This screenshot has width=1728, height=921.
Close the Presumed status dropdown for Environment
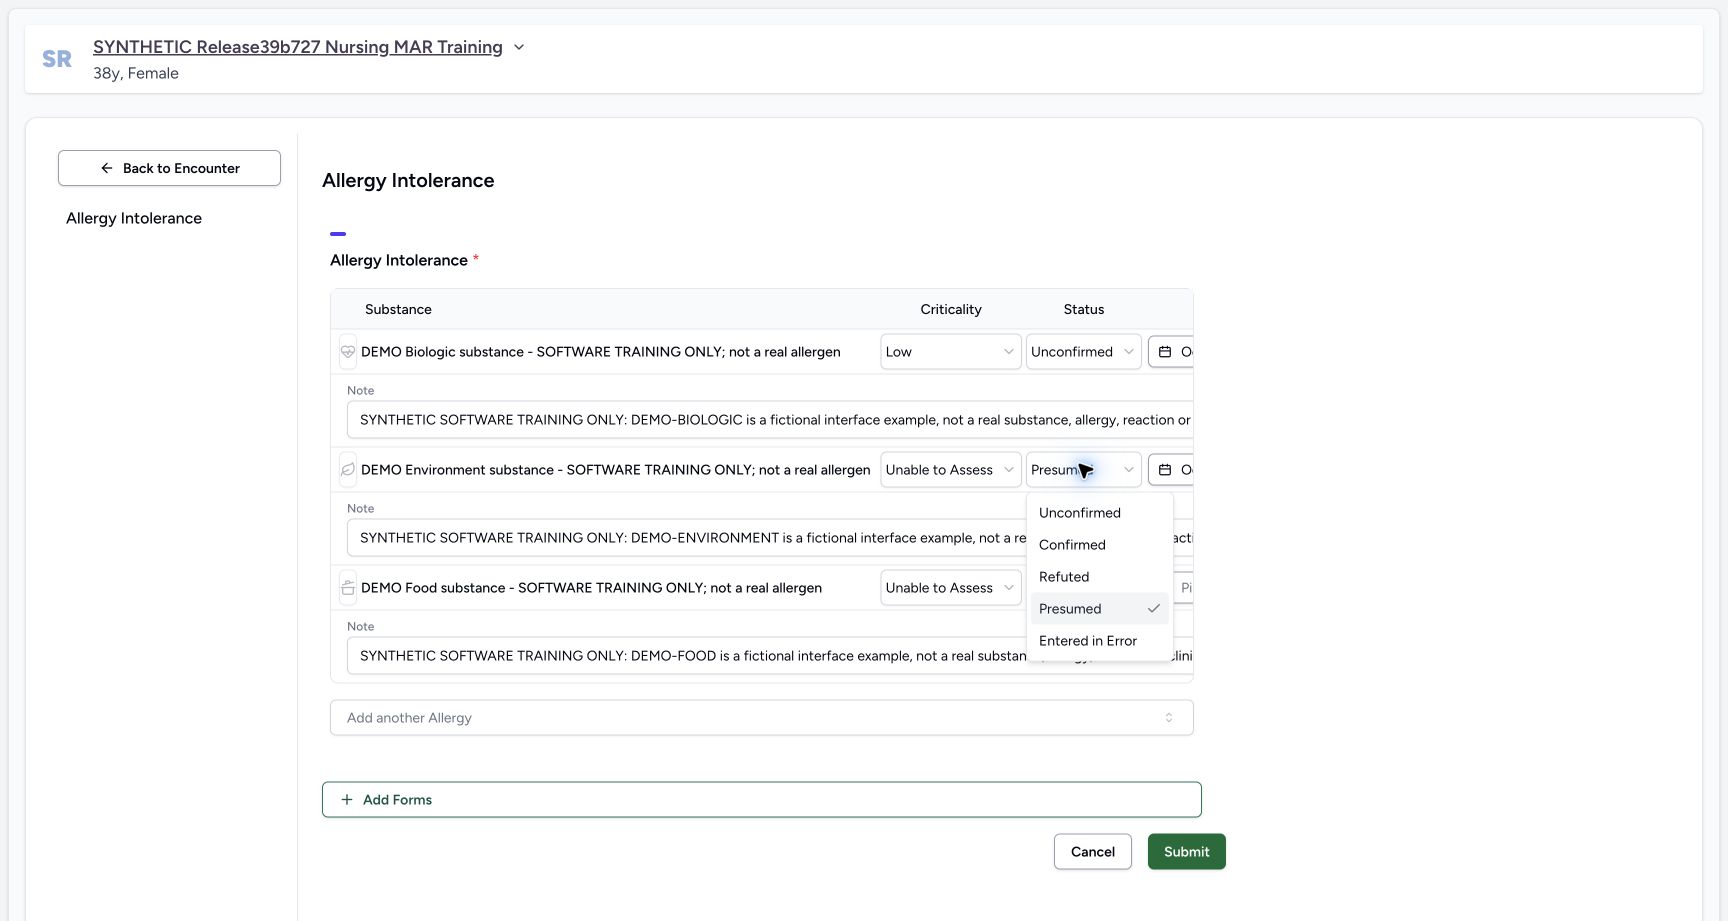tap(1083, 470)
